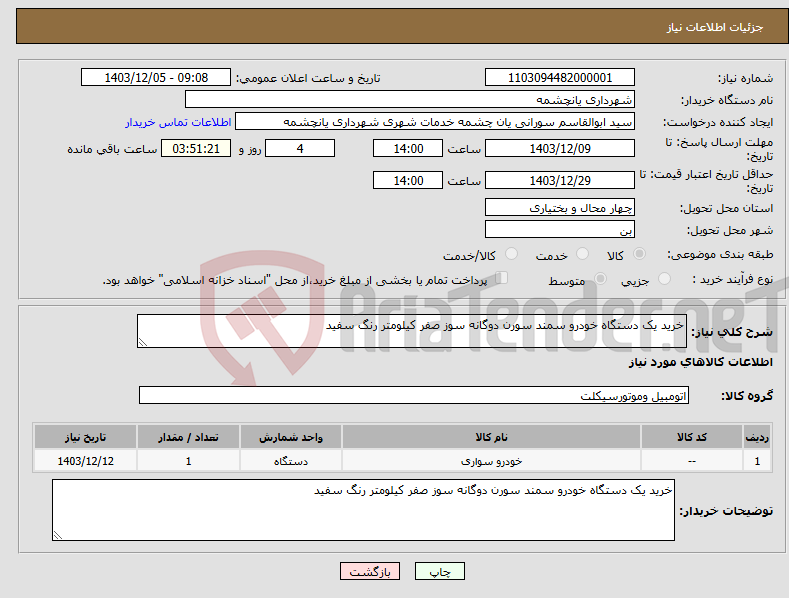The image size is (789, 598).
Task: Click the announcement date field 1403/12/05 - 09:08
Action: pyautogui.click(x=156, y=78)
